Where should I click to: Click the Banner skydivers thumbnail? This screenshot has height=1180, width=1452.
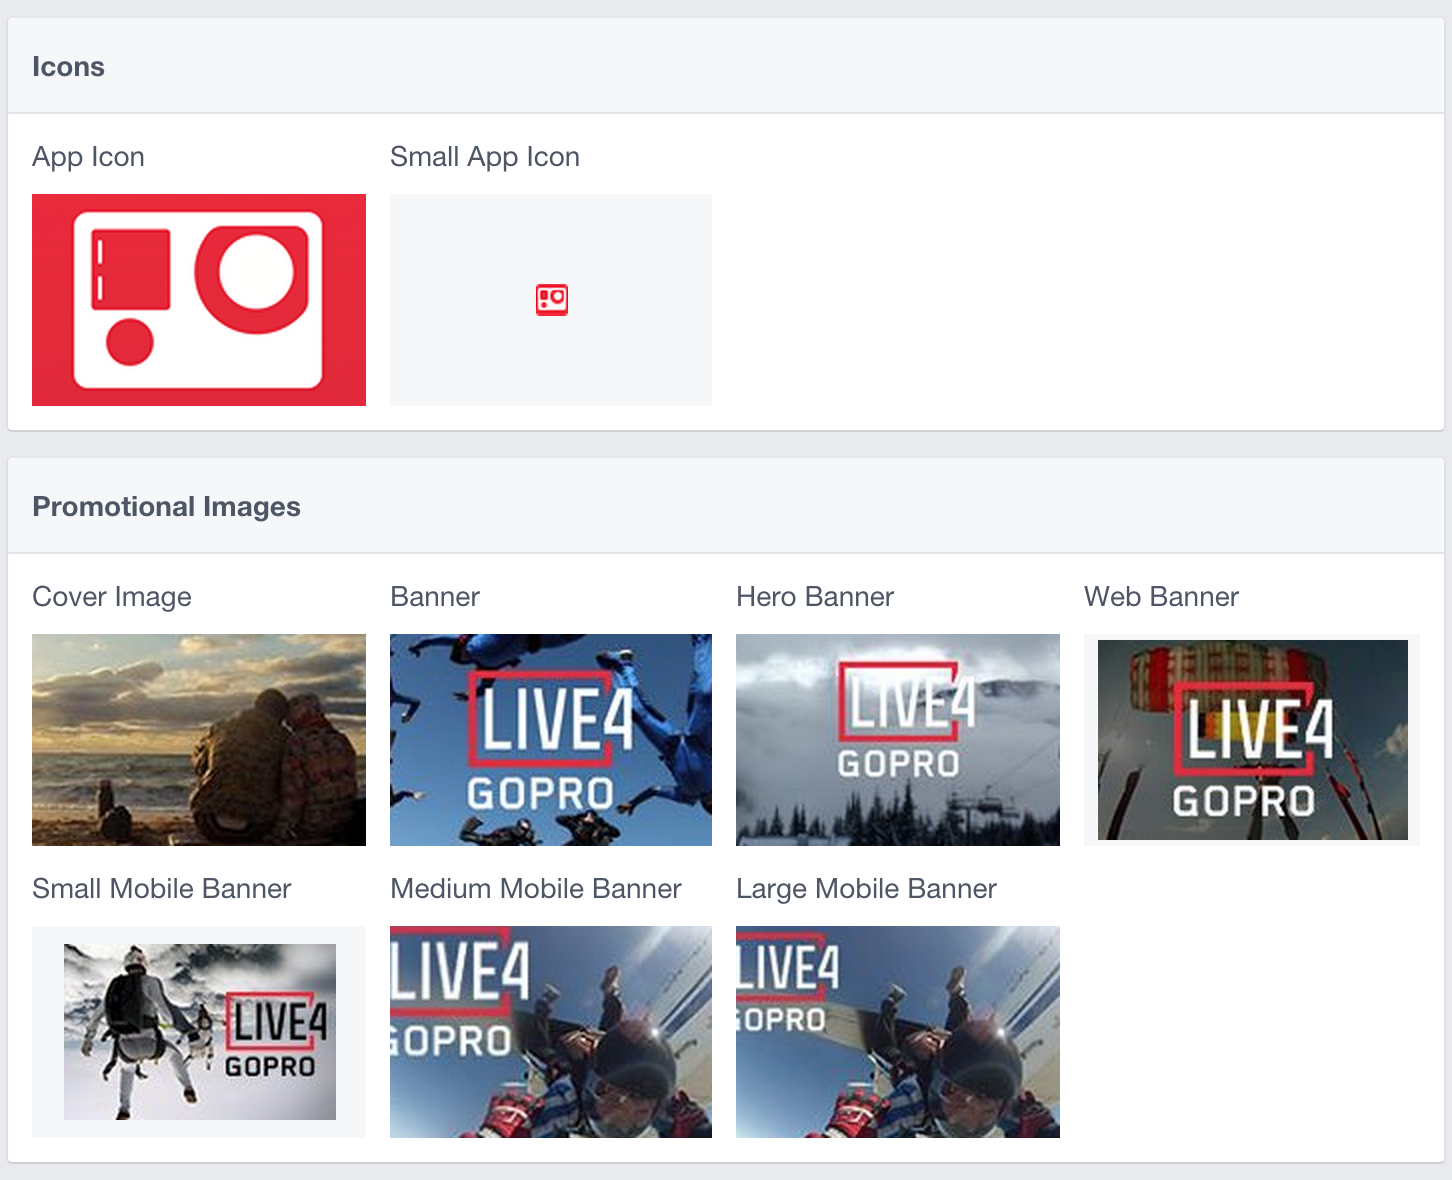551,740
